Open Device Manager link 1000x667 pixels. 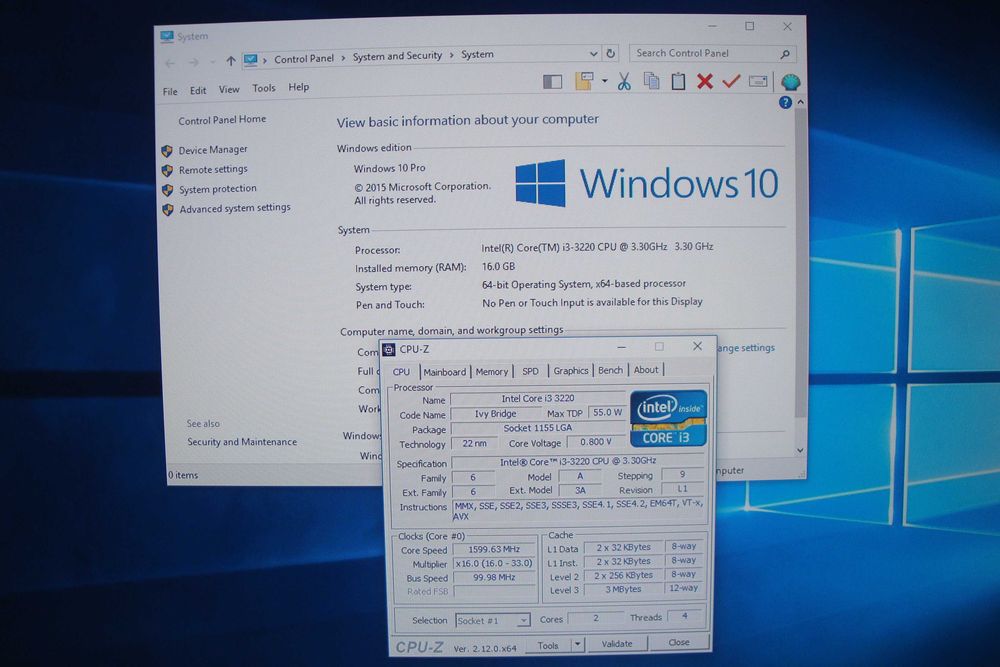click(213, 149)
